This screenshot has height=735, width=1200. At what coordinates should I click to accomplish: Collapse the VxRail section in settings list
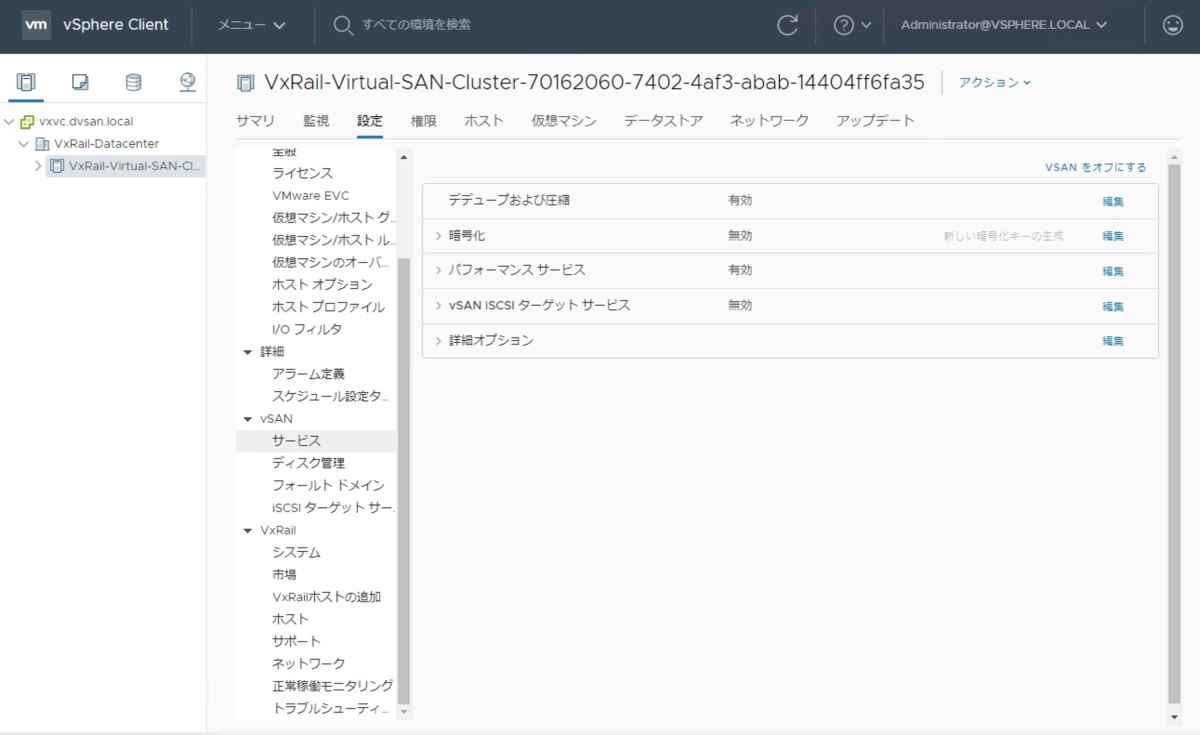coord(248,530)
